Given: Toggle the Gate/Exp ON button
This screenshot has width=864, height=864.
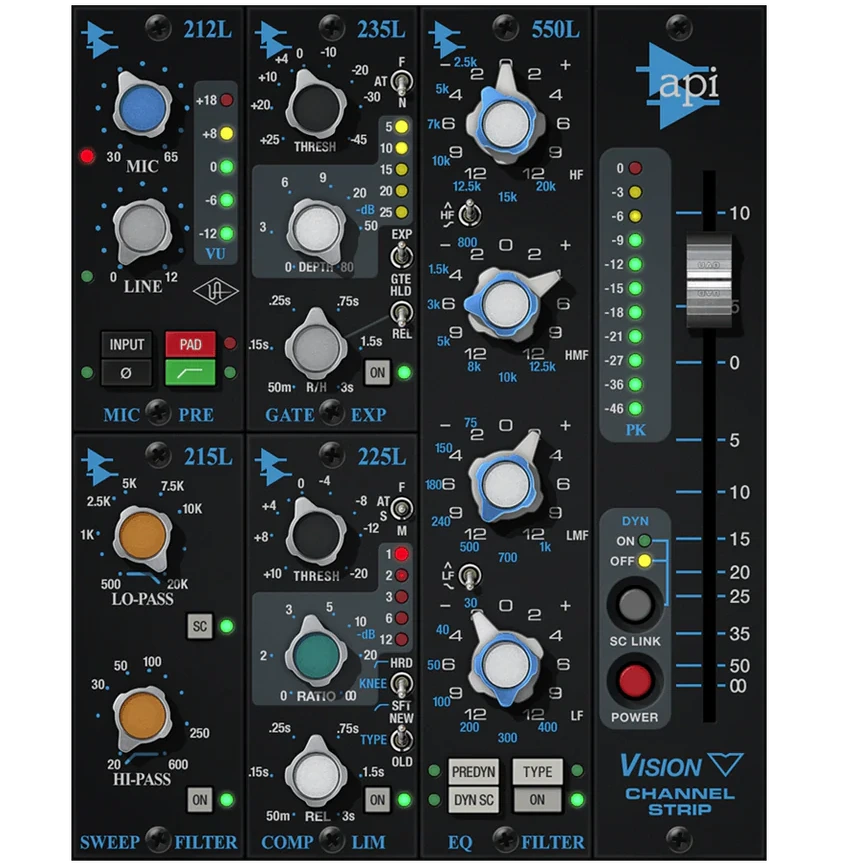Looking at the screenshot, I should 377,372.
